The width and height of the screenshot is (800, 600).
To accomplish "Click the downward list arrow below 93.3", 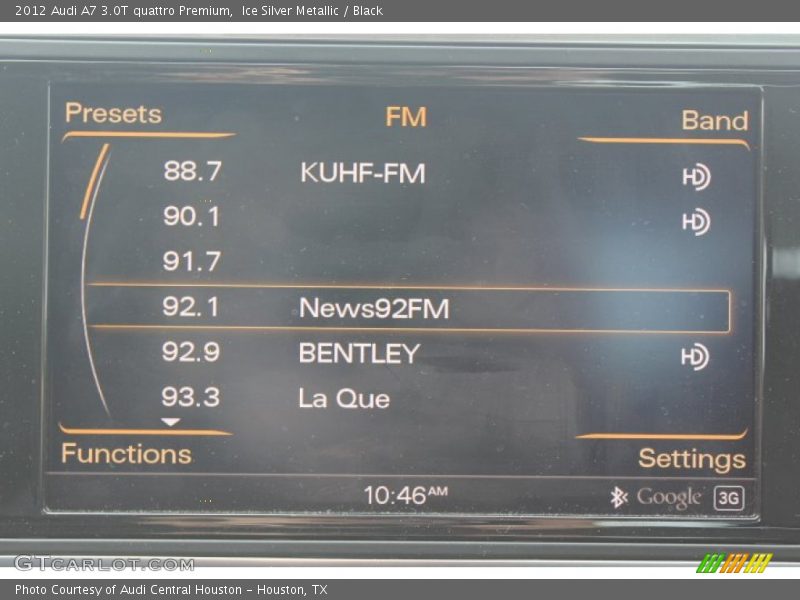I will click(x=170, y=422).
